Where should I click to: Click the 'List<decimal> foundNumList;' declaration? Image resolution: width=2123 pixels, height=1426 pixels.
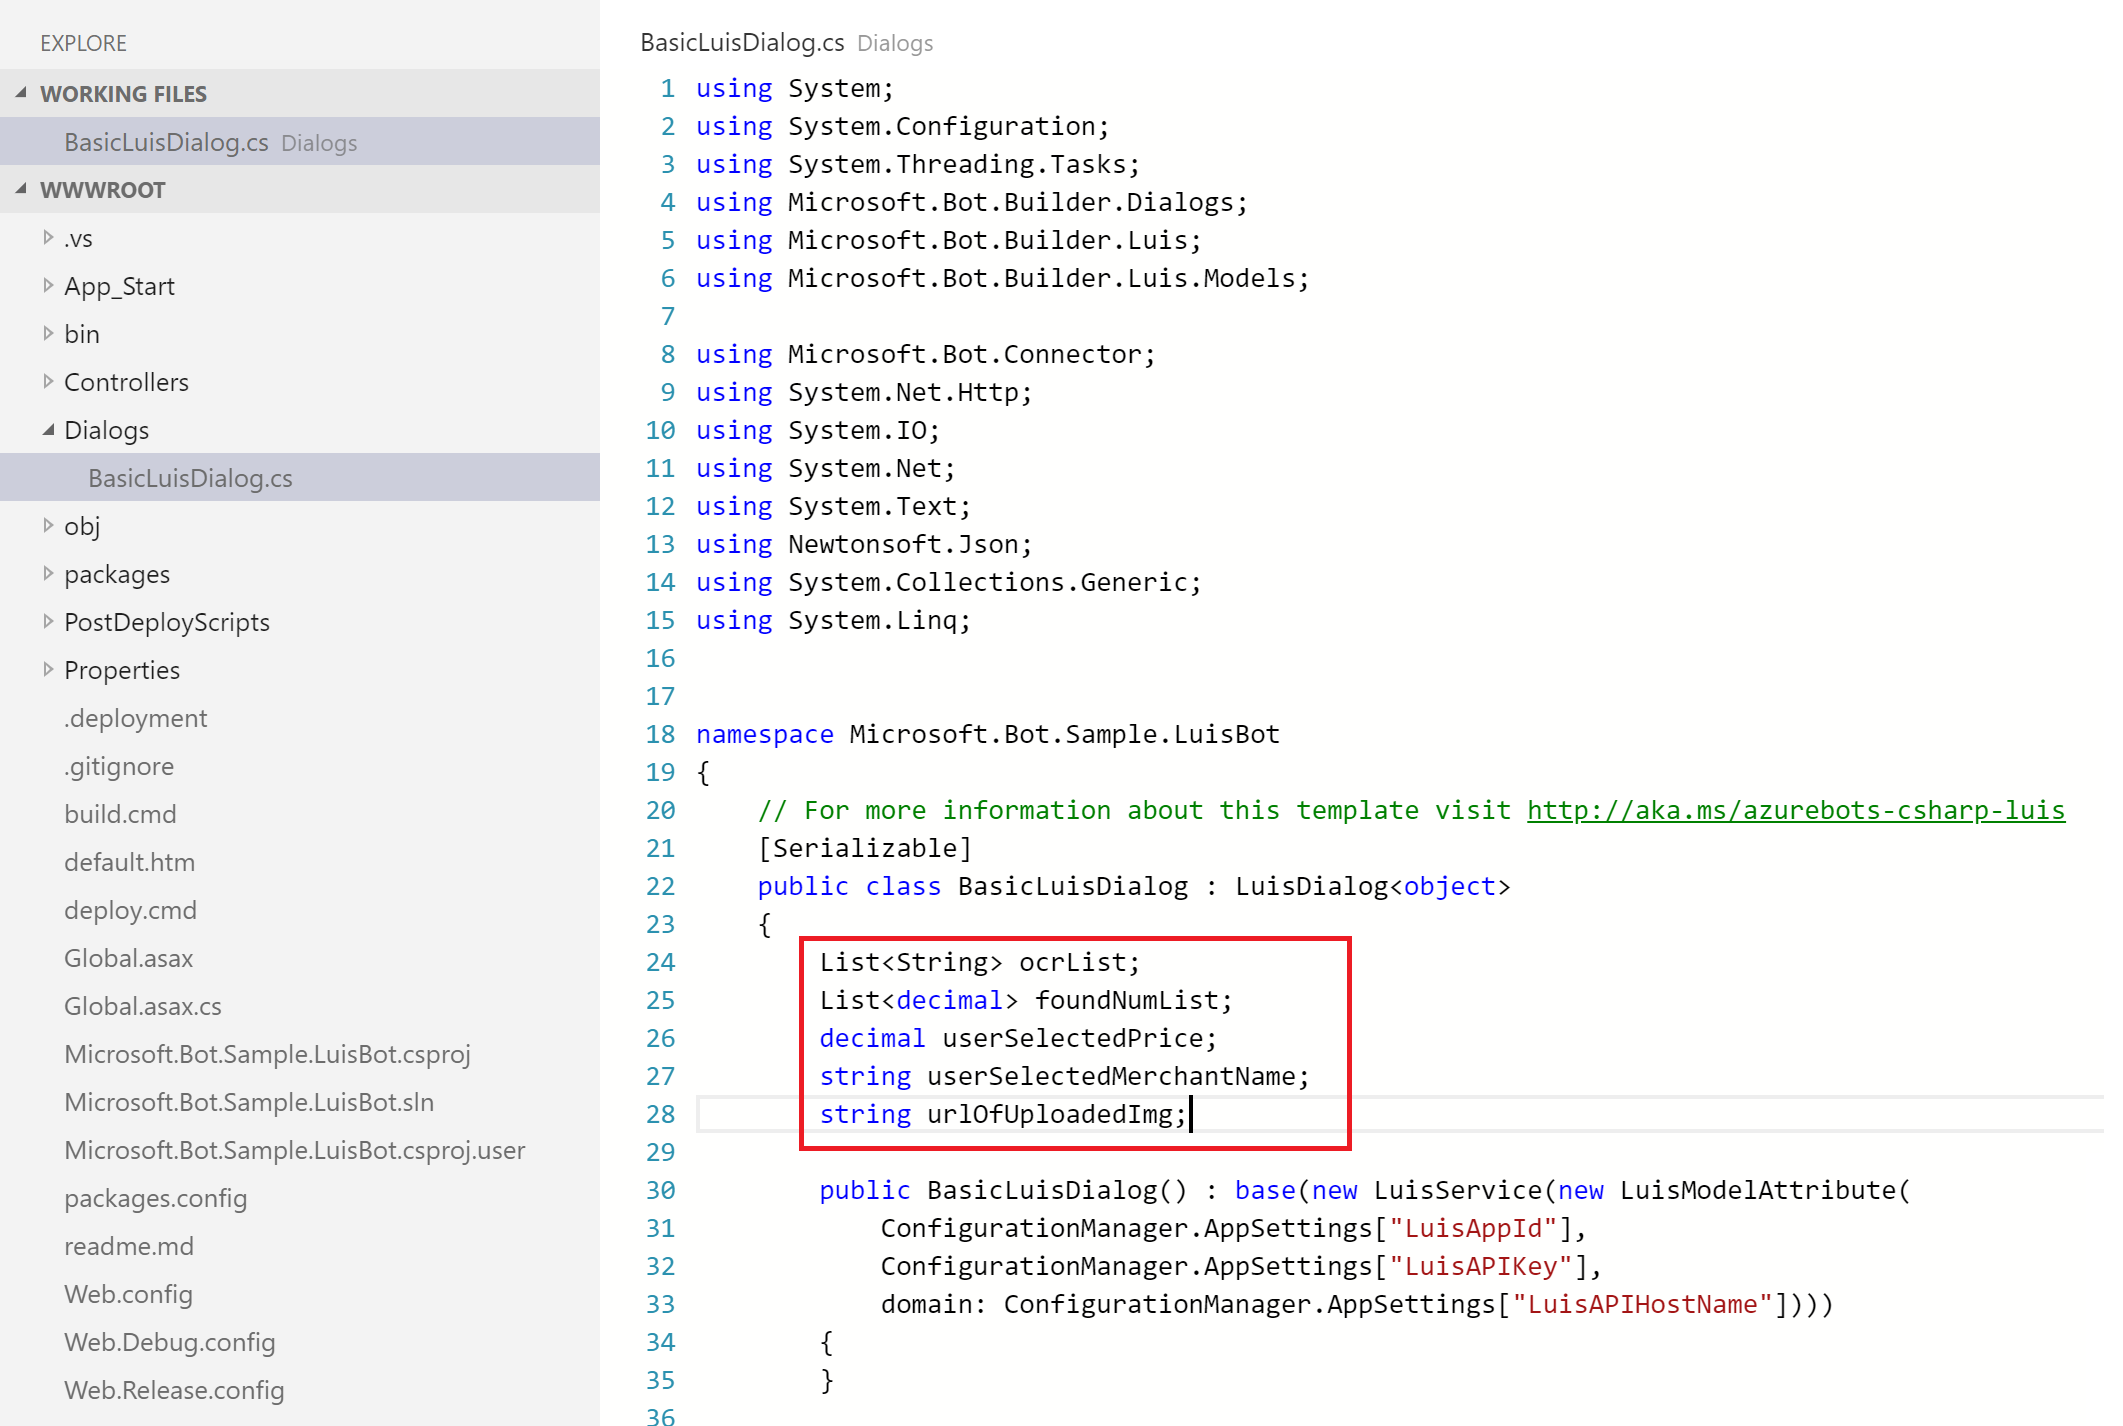1026,1000
